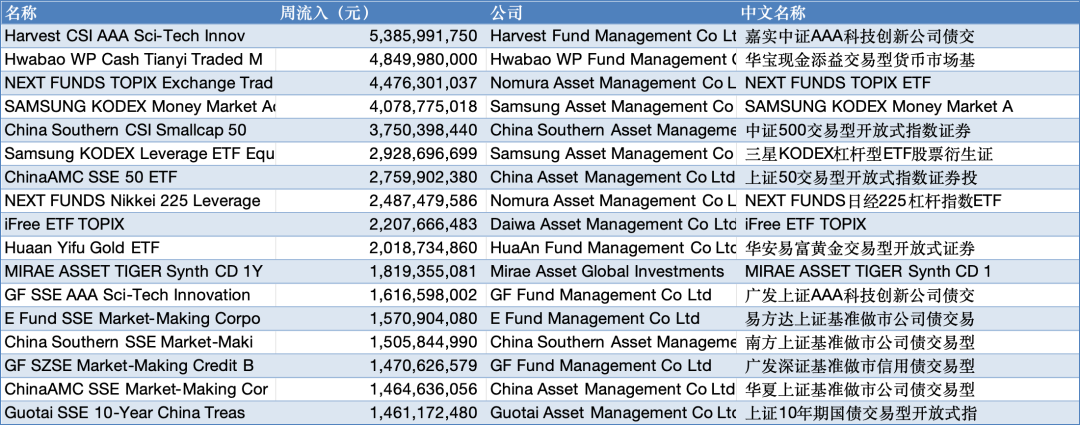
Task: Click the Harvest CSI AAA Sci-Tech Innov cell
Action: pyautogui.click(x=138, y=36)
